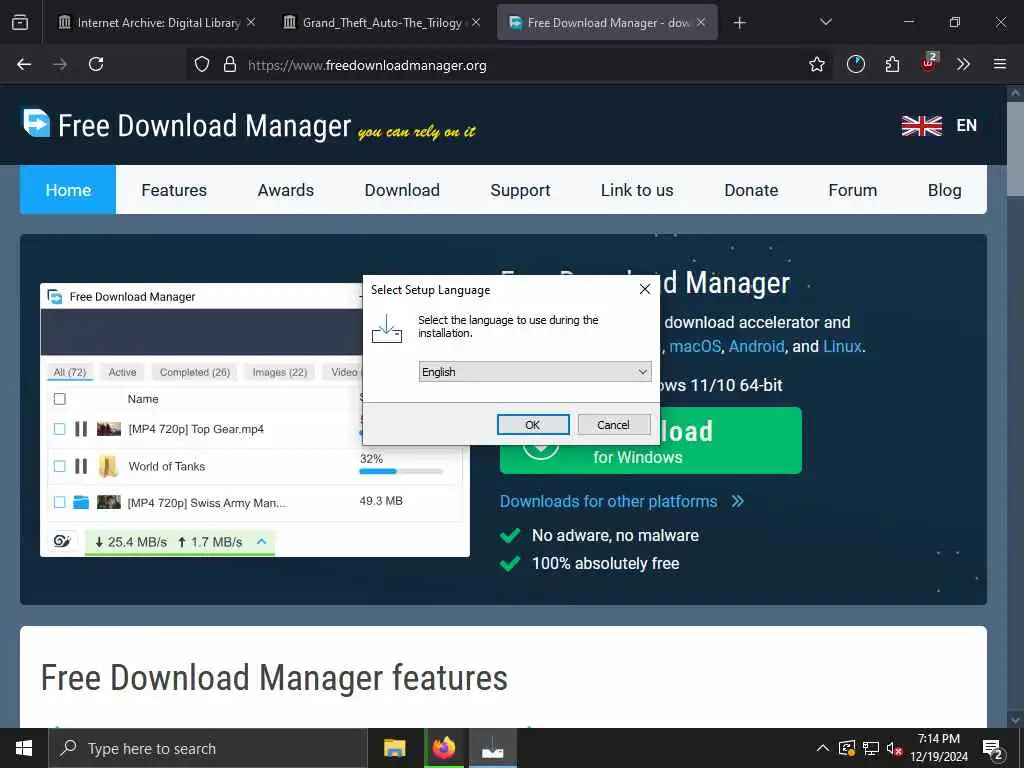
Task: Switch to Firefox in the taskbar
Action: click(443, 748)
